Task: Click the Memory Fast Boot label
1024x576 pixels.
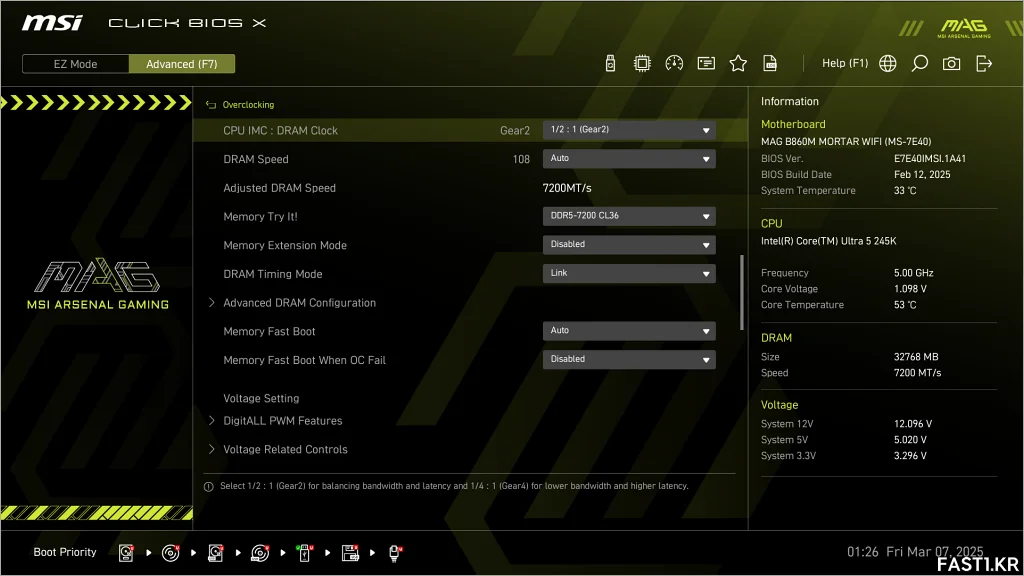Action: pos(269,332)
